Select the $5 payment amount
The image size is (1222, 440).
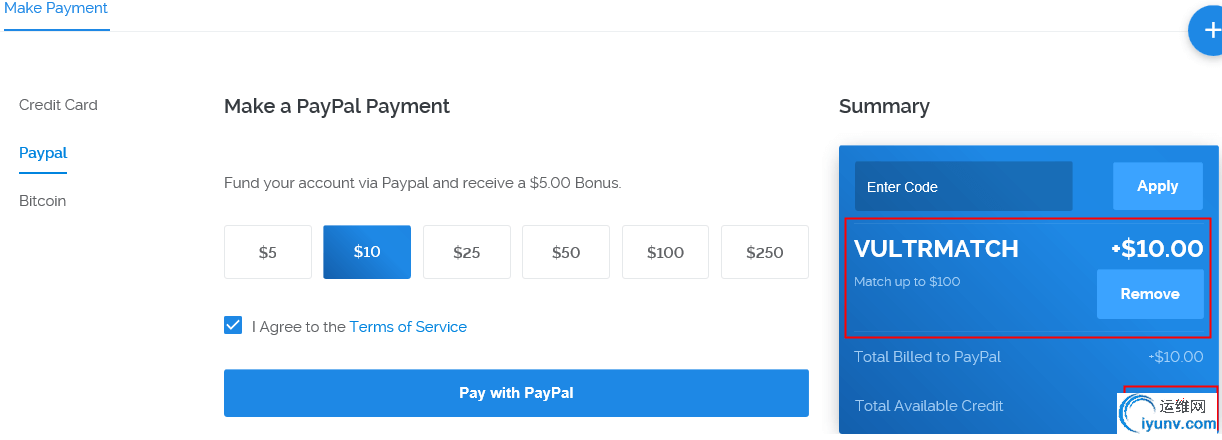tap(268, 252)
